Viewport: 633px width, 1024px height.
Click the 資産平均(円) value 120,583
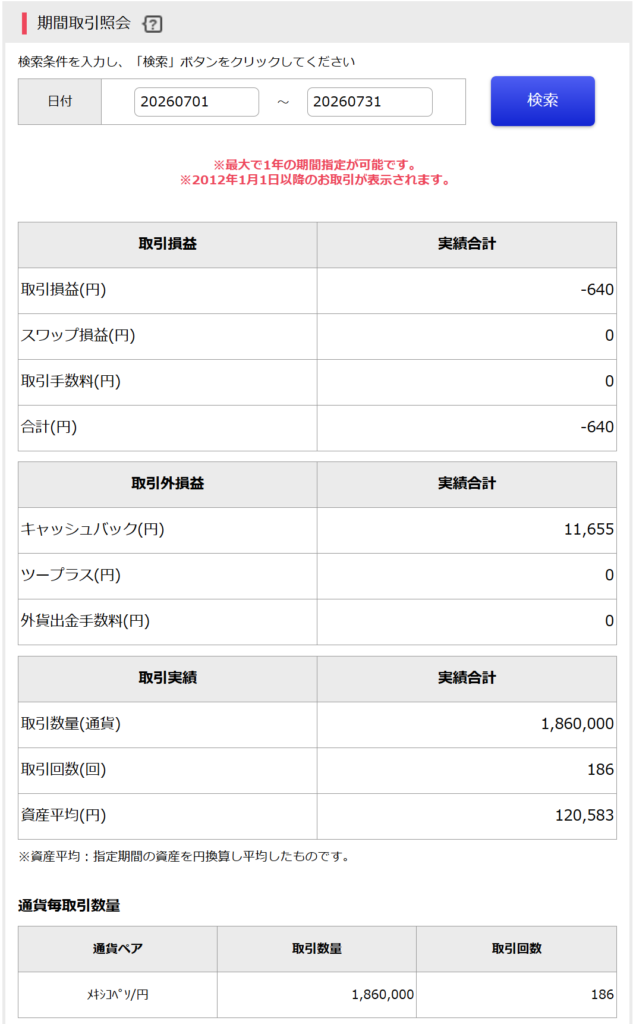click(x=584, y=816)
